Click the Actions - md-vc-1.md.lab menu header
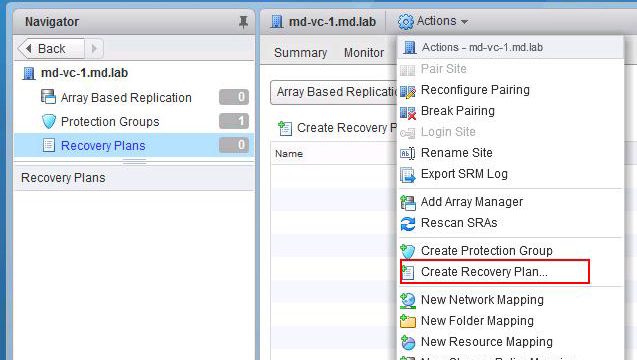The width and height of the screenshot is (637, 360). pyautogui.click(x=510, y=47)
